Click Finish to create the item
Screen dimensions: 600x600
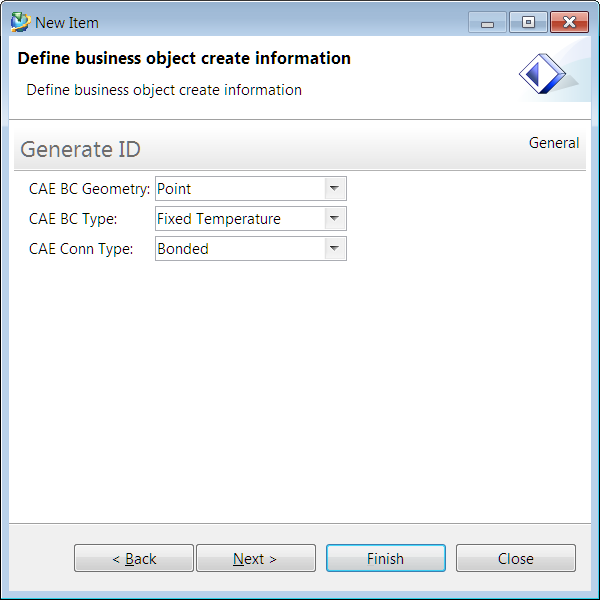(x=385, y=559)
